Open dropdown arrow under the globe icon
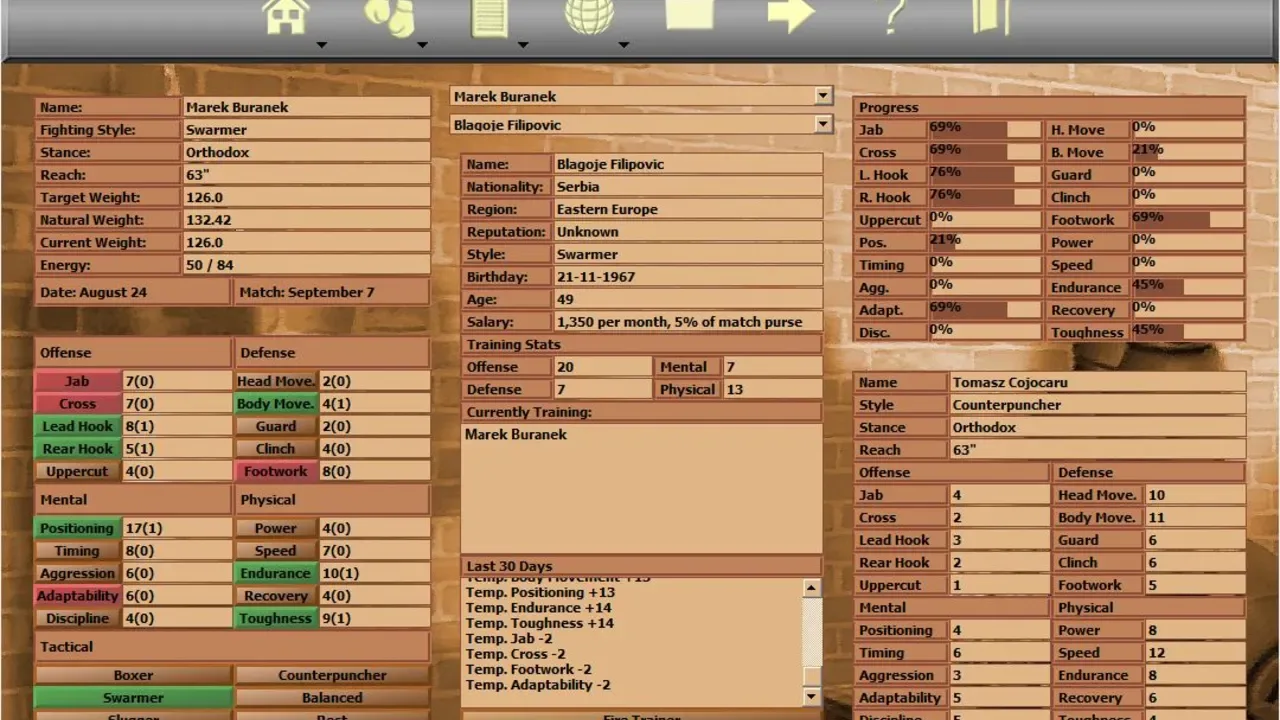The image size is (1280, 720). pyautogui.click(x=623, y=45)
